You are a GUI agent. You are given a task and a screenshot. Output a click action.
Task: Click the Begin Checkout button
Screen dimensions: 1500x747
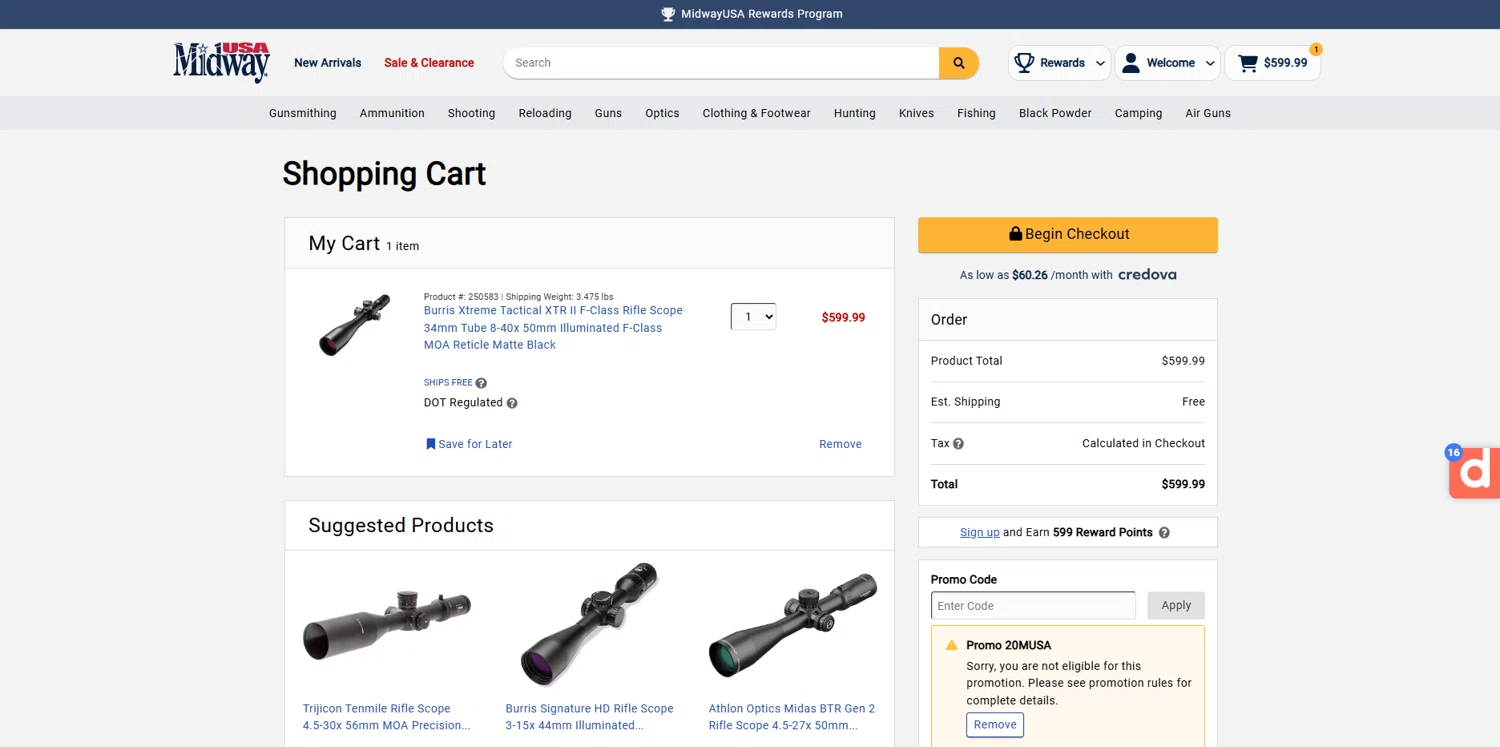[x=1067, y=234]
